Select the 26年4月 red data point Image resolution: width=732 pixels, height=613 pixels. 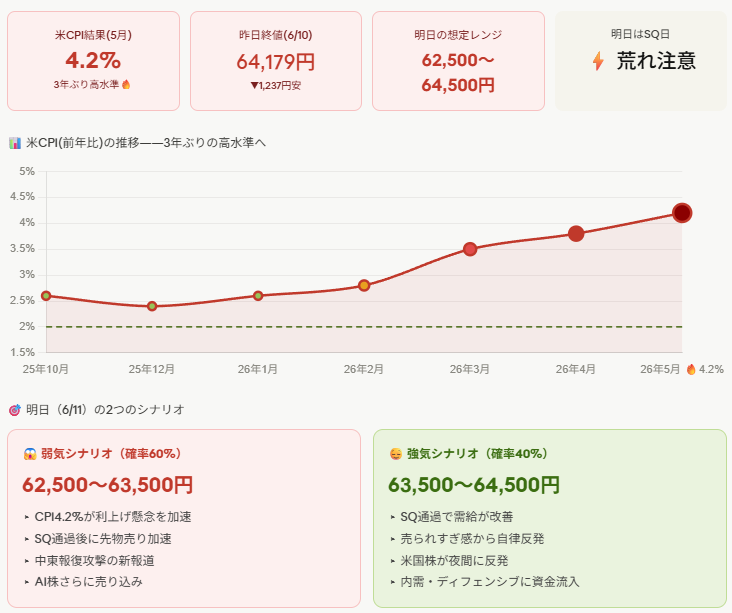click(576, 233)
